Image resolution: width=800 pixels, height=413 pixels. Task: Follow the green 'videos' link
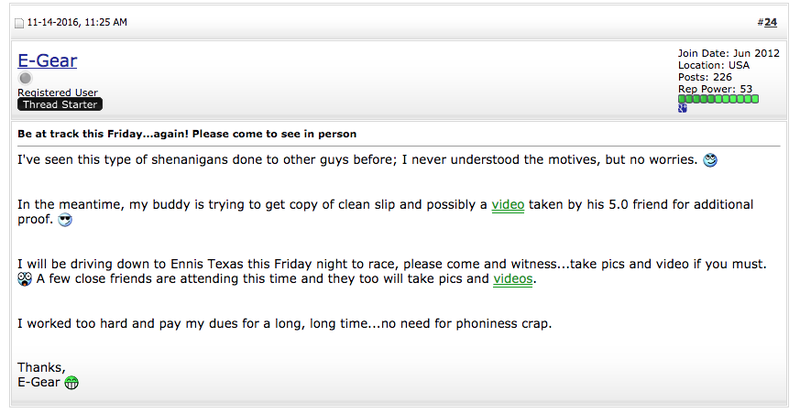pyautogui.click(x=513, y=279)
